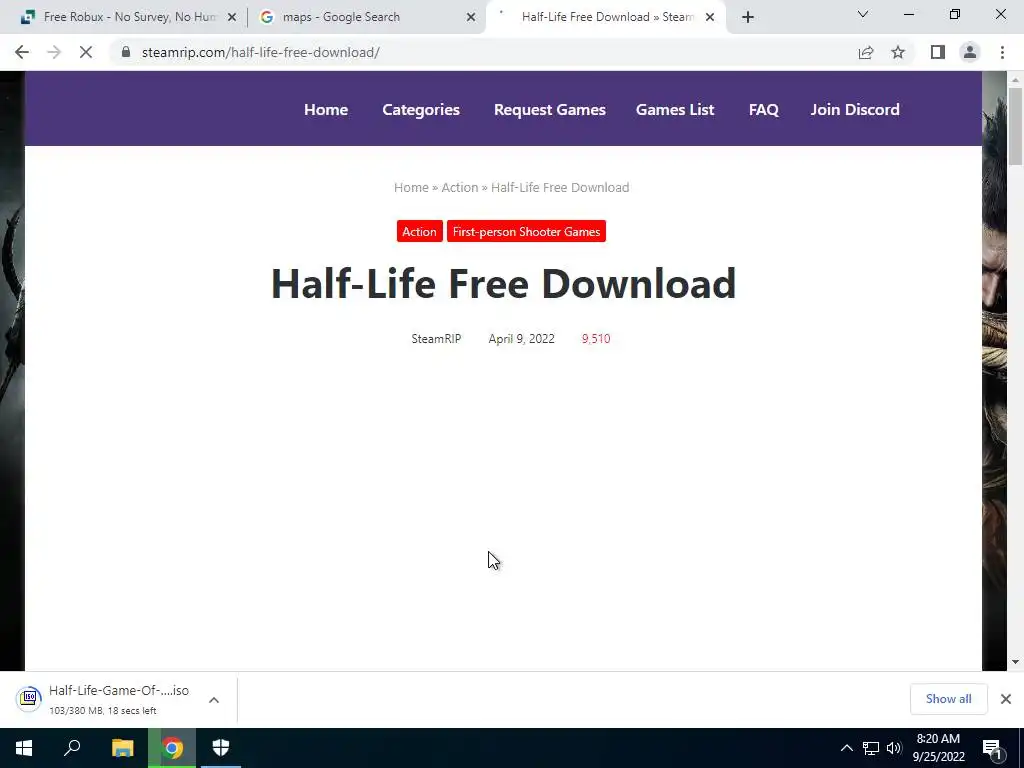The height and width of the screenshot is (768, 1024).
Task: Click the Chrome taskbar icon
Action: coord(172,748)
